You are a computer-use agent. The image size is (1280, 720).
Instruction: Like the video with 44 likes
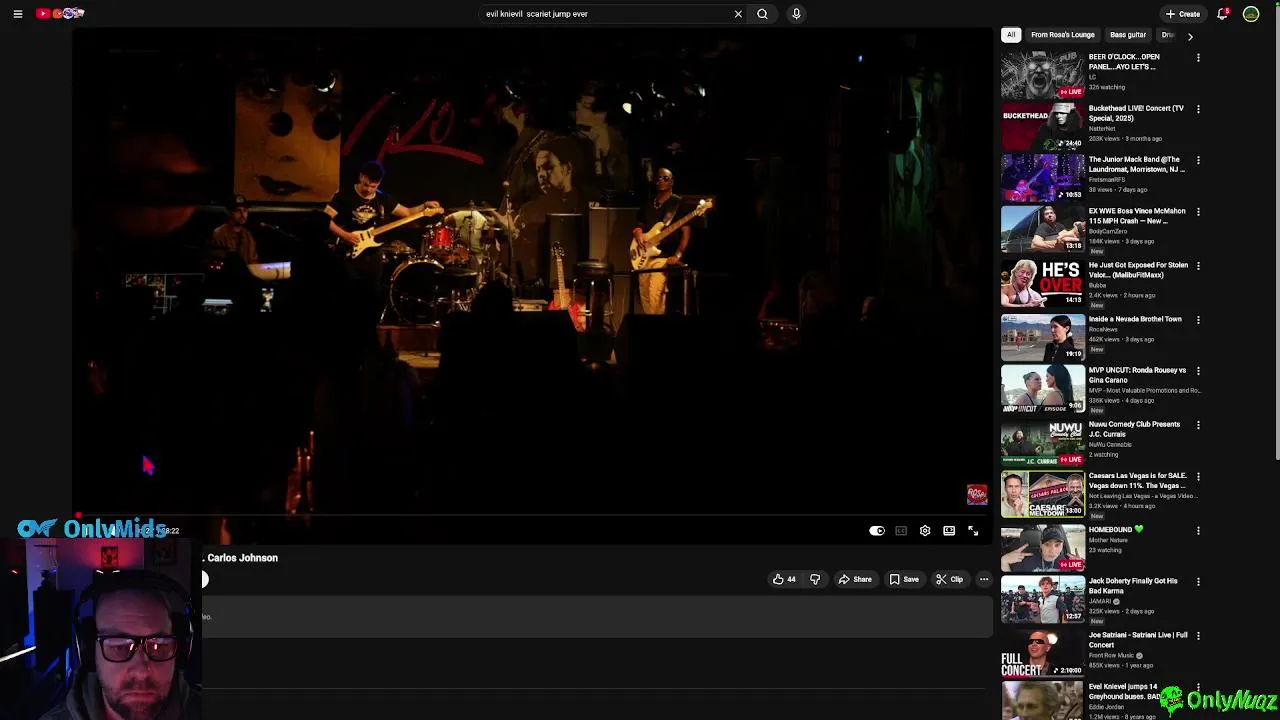click(785, 579)
